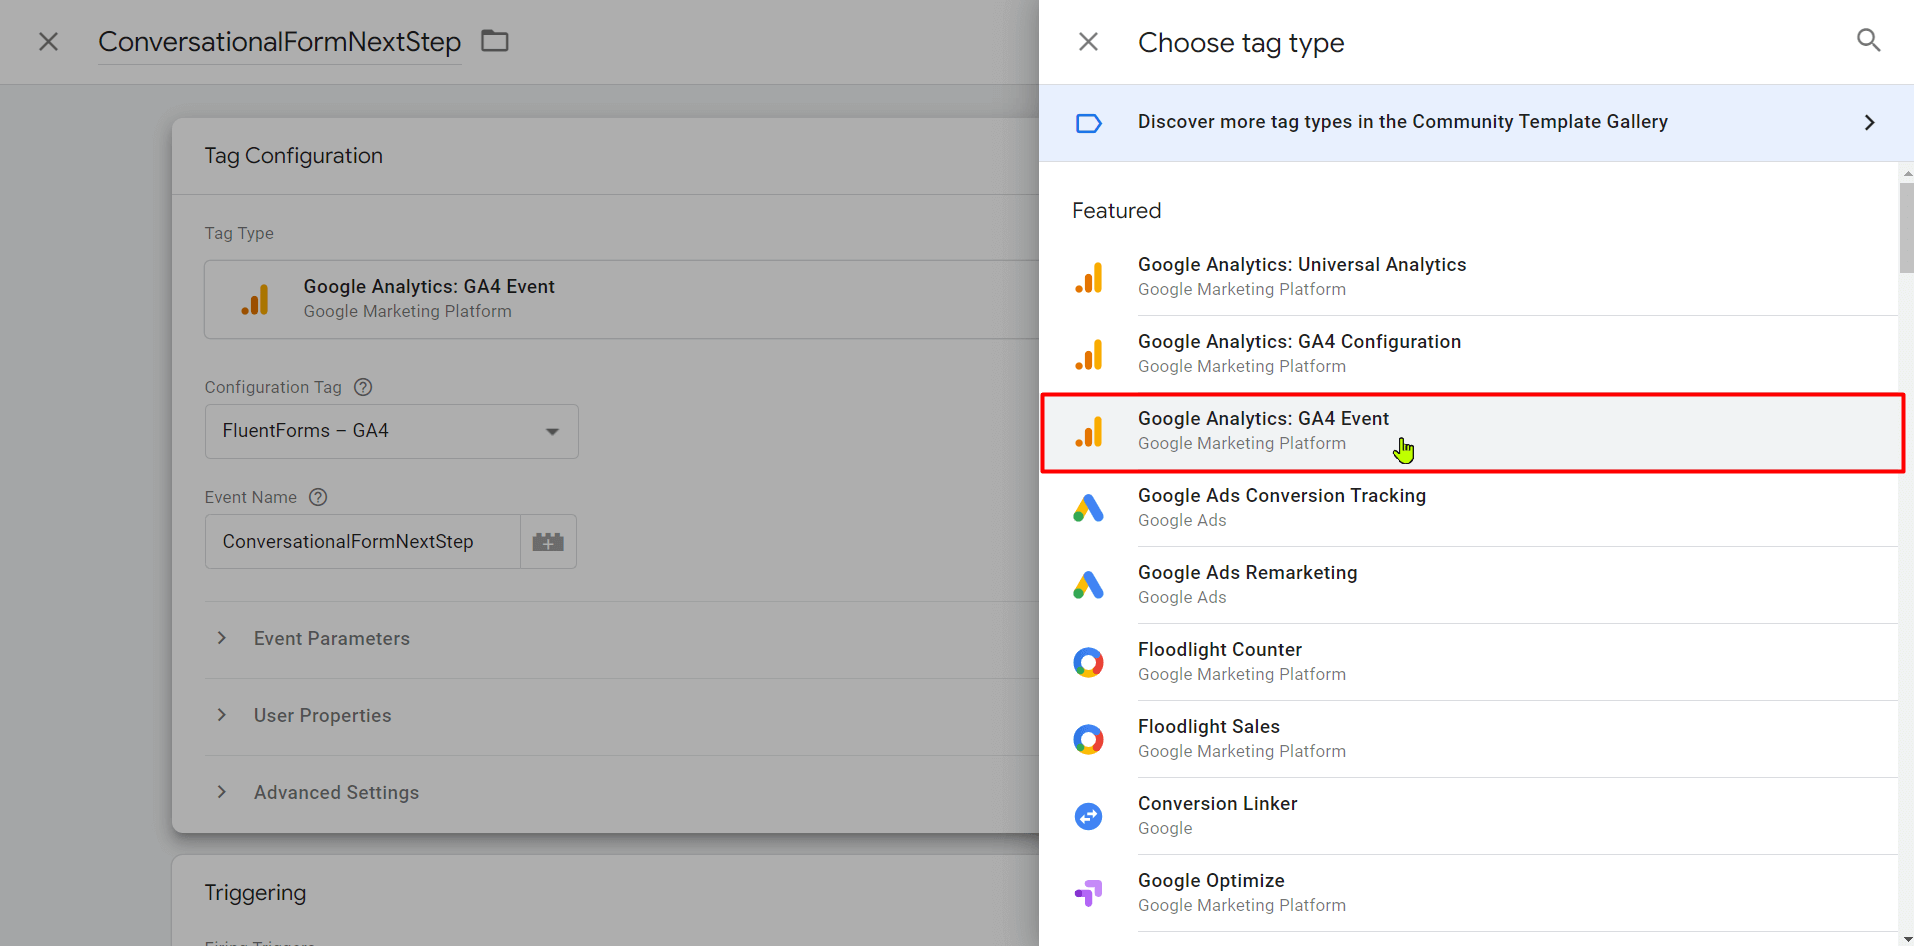Click the help icon next to Configuration Tag
1914x946 pixels.
tap(363, 387)
